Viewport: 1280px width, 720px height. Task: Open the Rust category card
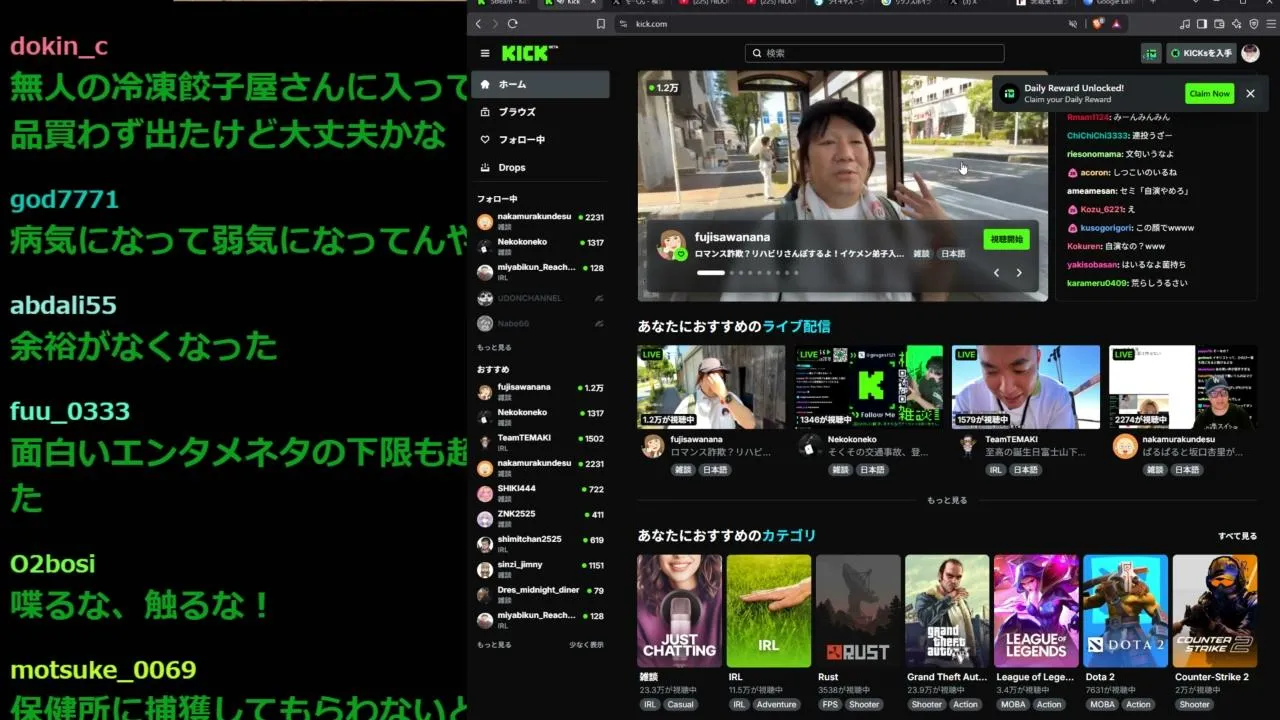click(858, 611)
